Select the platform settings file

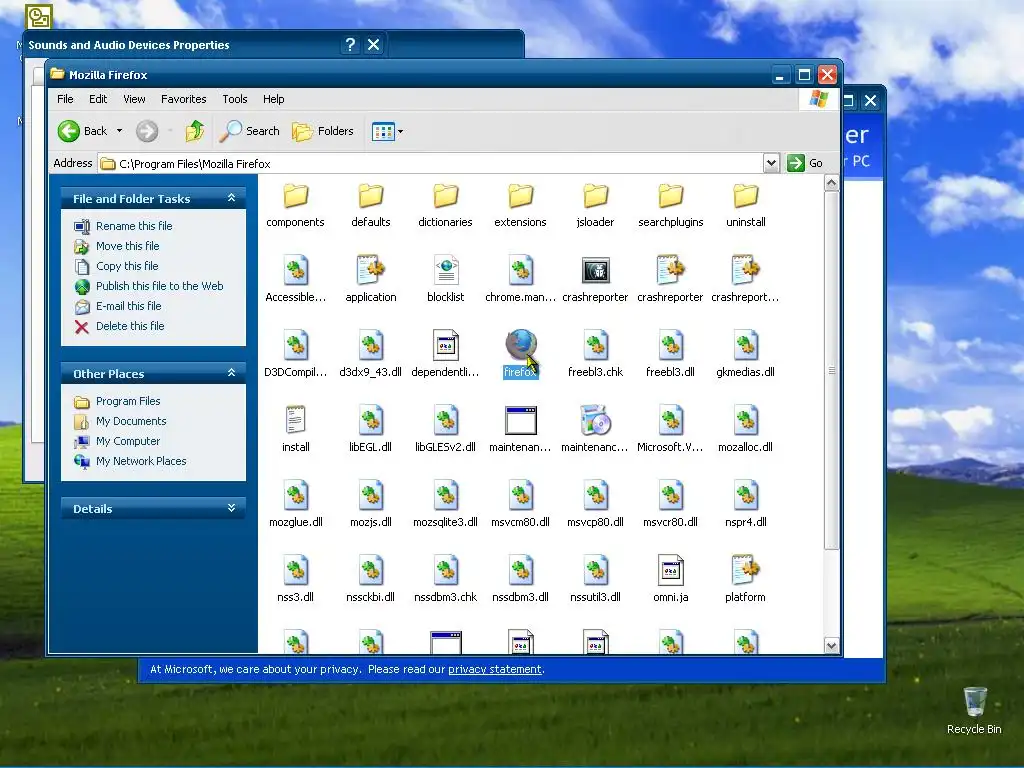click(746, 570)
